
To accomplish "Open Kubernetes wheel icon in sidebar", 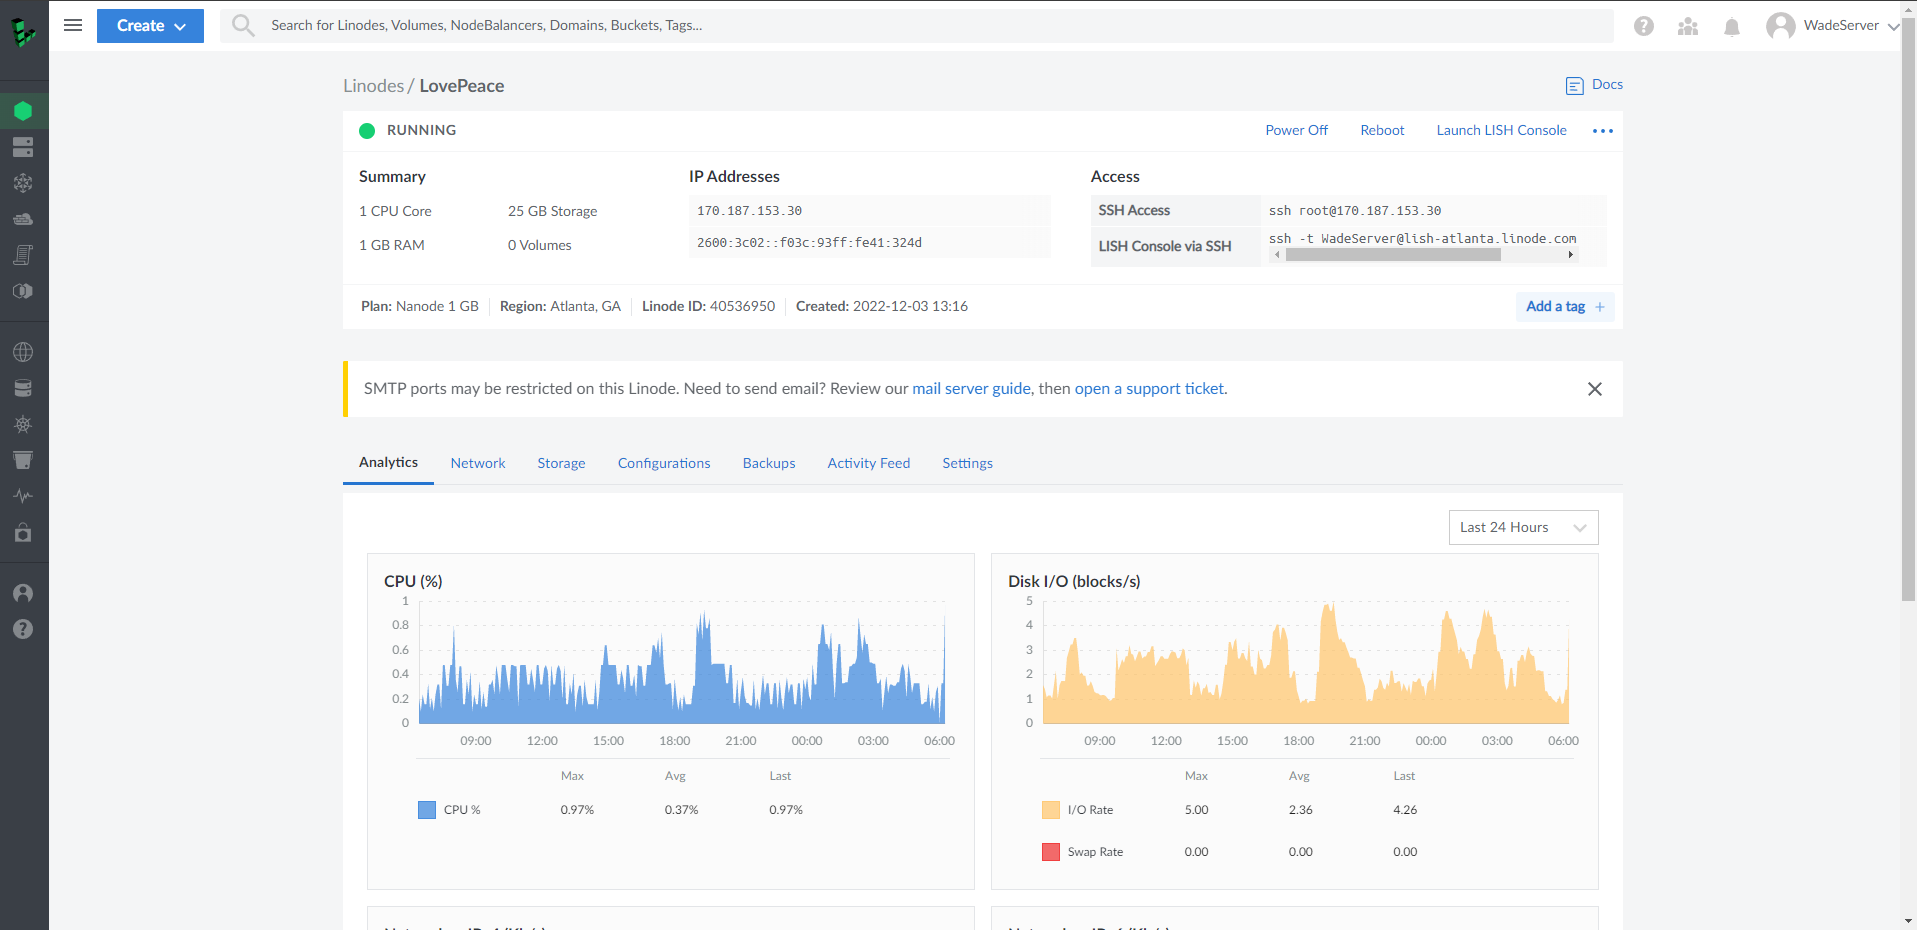I will coord(23,424).
